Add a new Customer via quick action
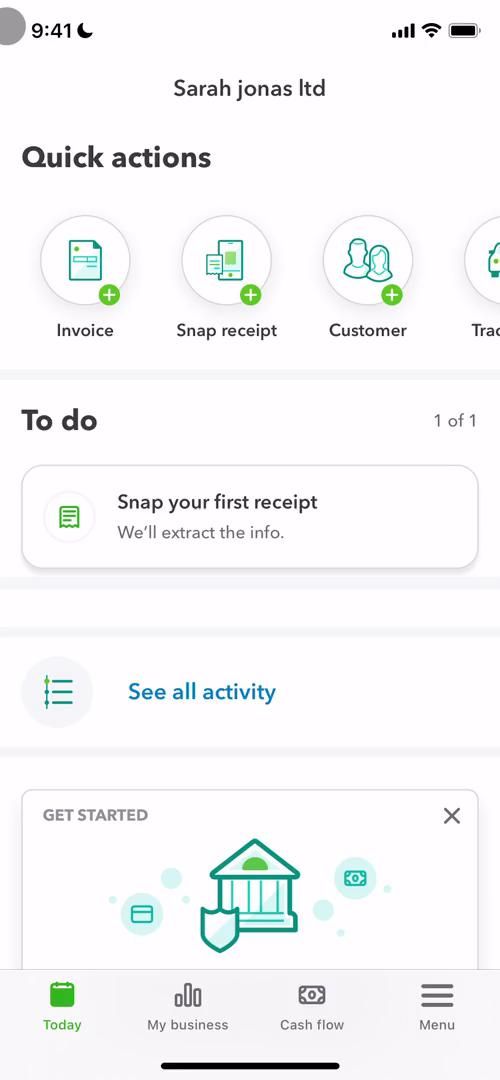The width and height of the screenshot is (500, 1080). tap(368, 260)
